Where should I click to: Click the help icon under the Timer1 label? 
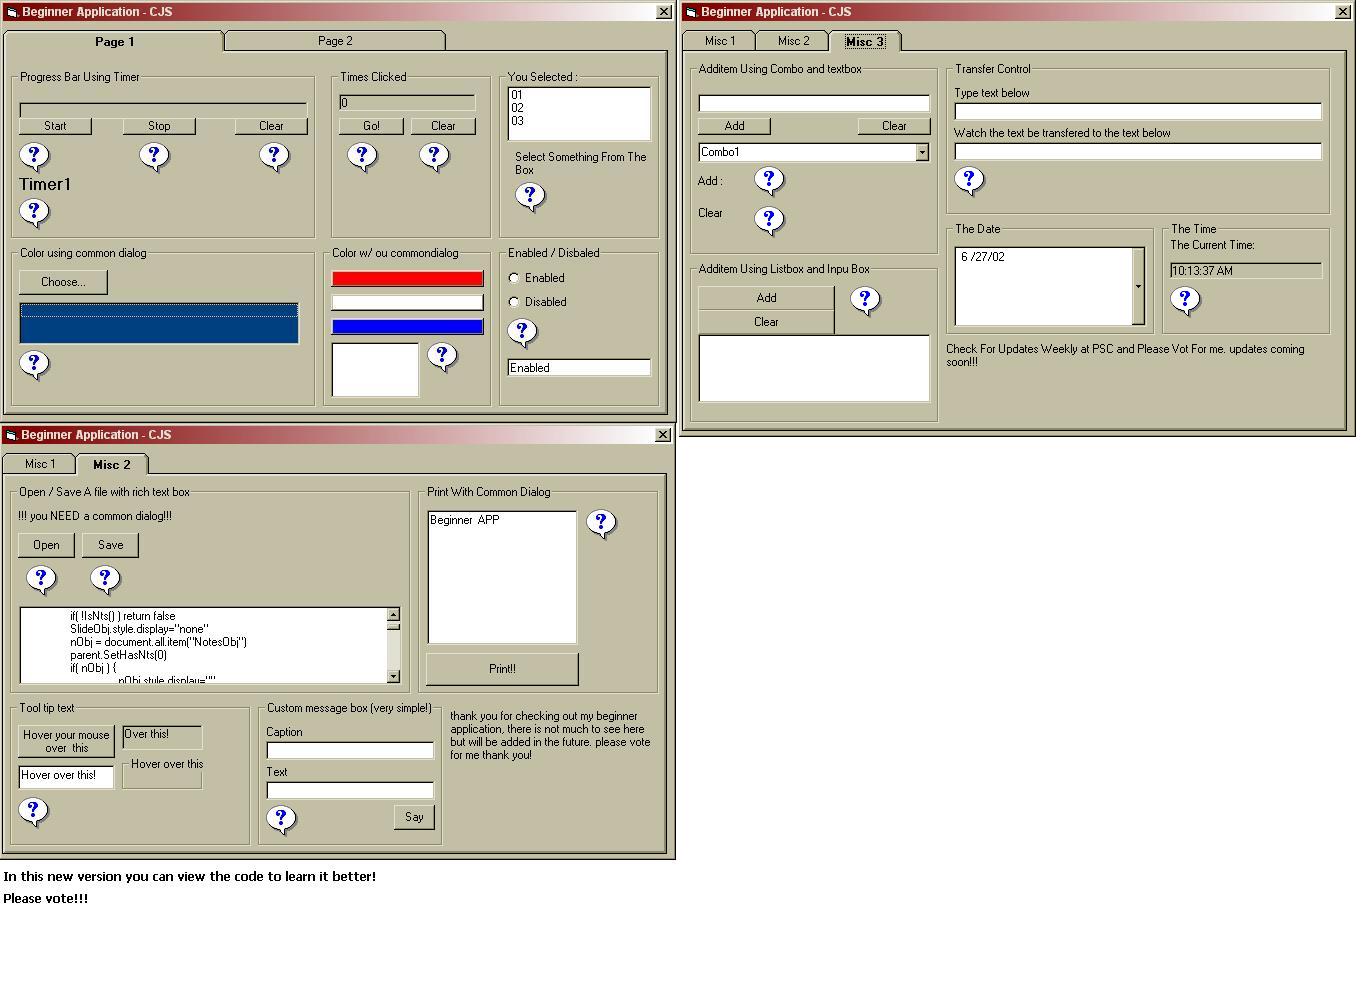pos(34,212)
